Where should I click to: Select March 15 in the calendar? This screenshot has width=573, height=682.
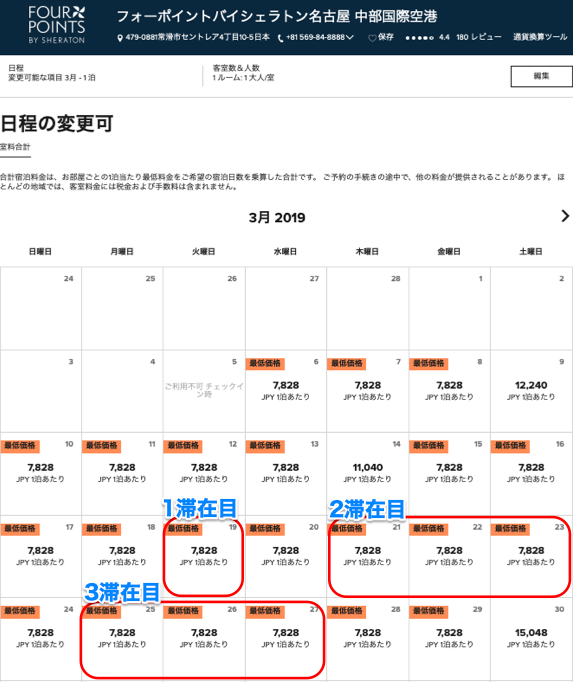(449, 474)
